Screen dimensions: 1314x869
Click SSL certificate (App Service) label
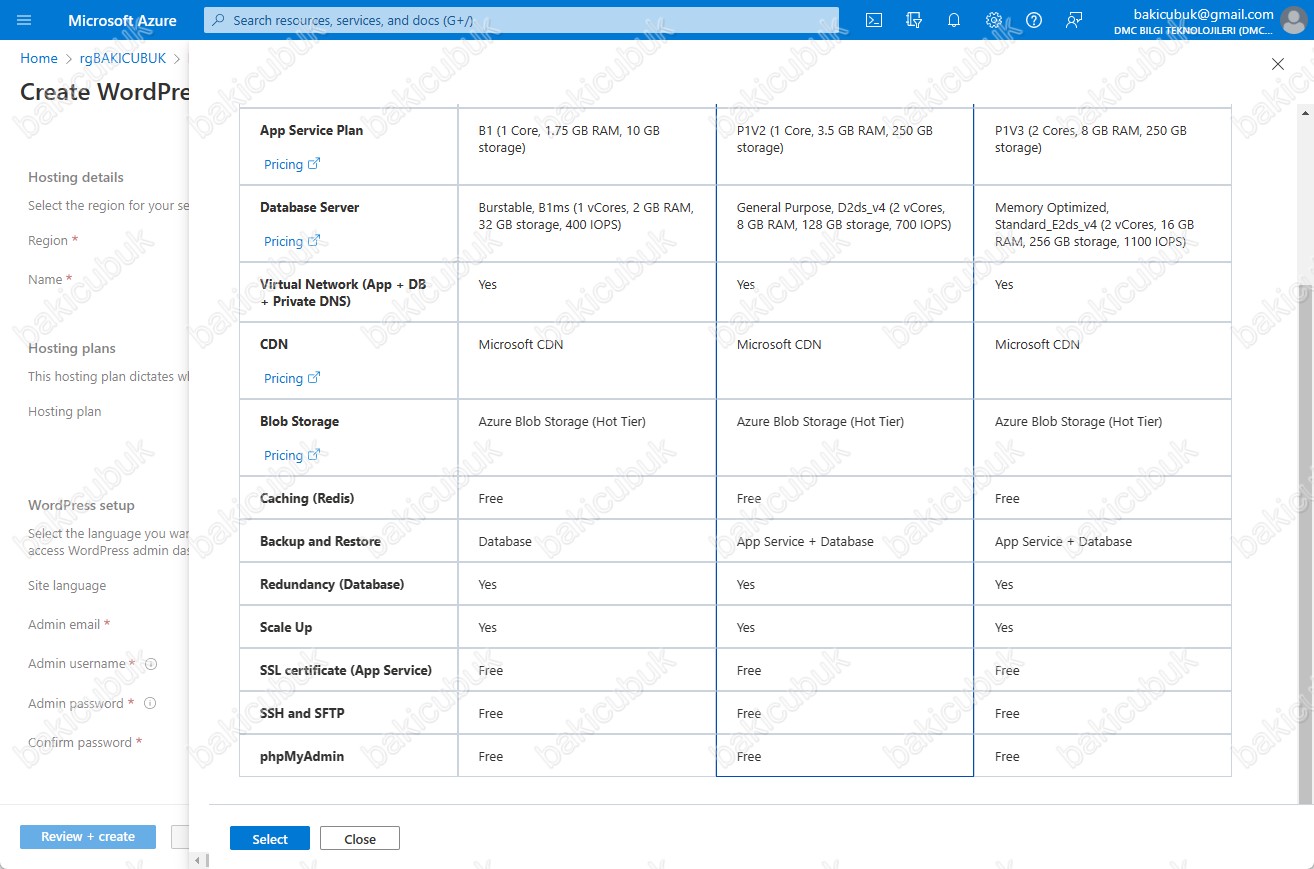346,670
